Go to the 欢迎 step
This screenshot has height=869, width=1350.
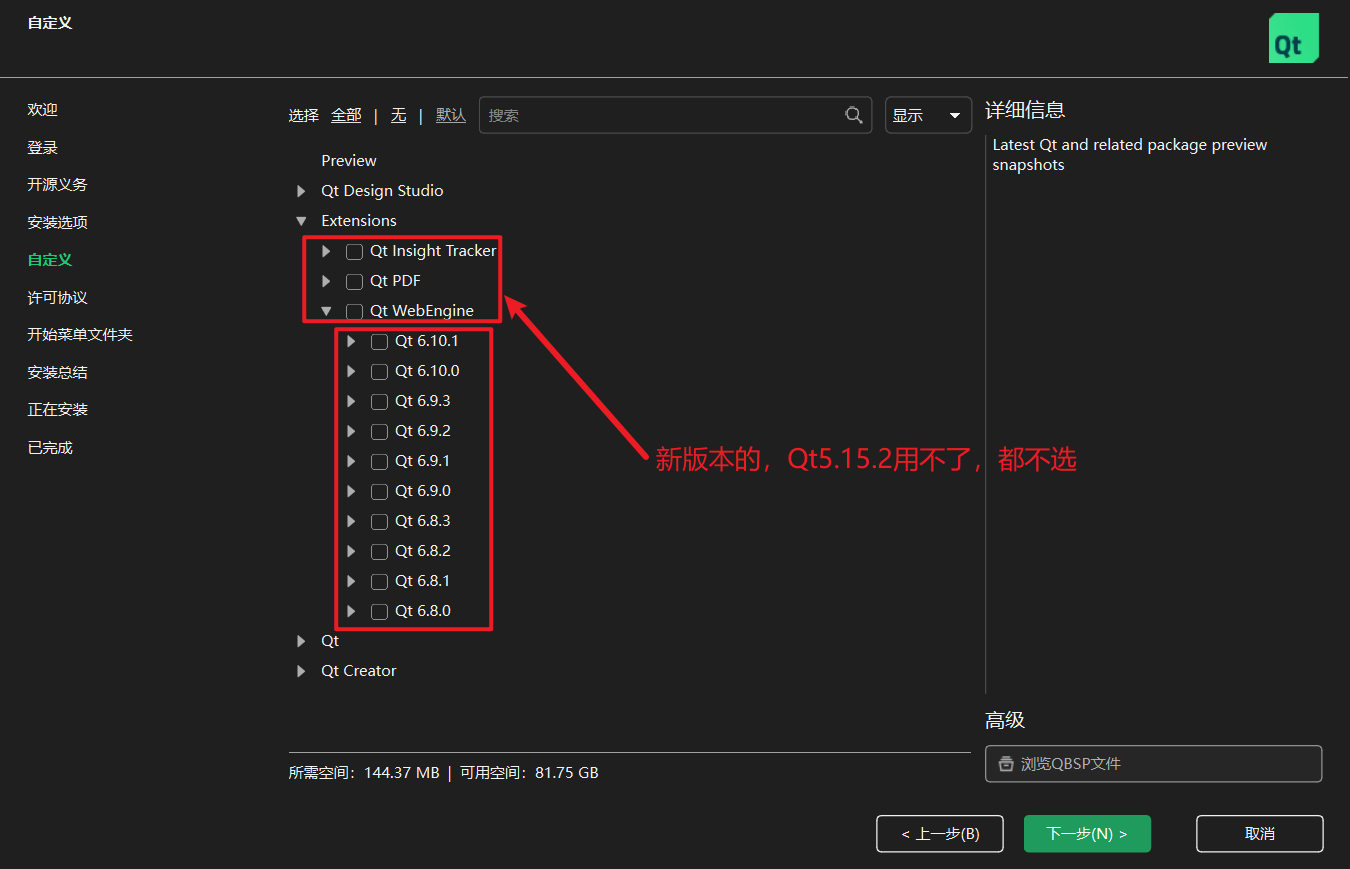pos(43,110)
